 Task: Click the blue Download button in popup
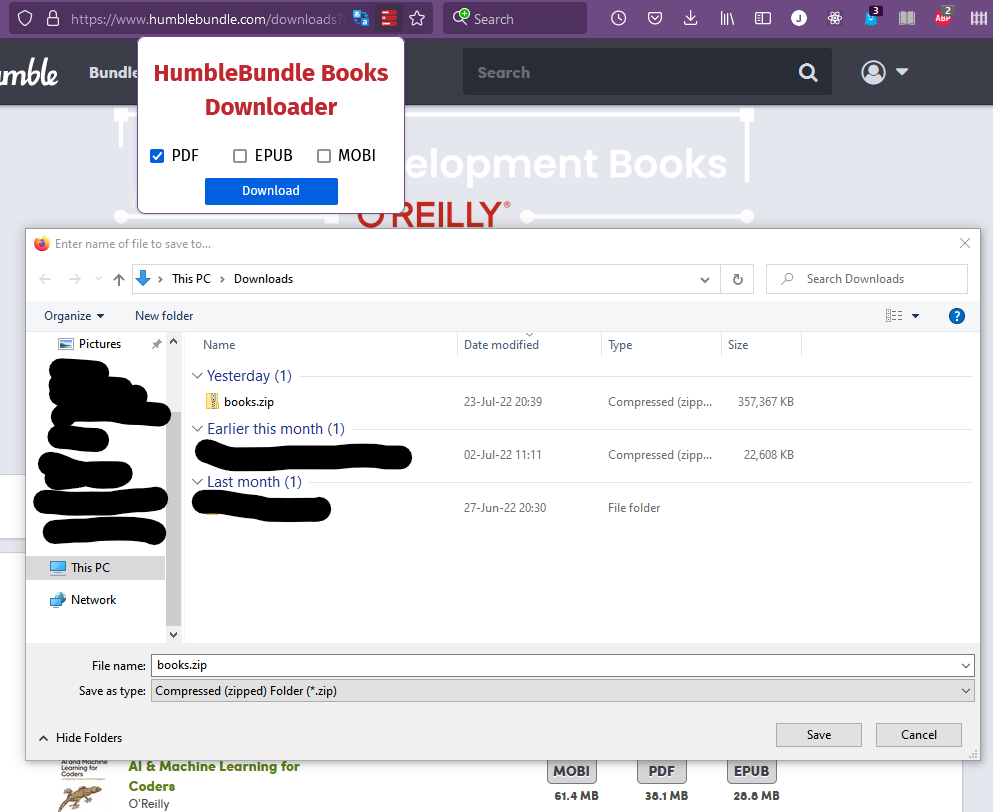point(271,191)
